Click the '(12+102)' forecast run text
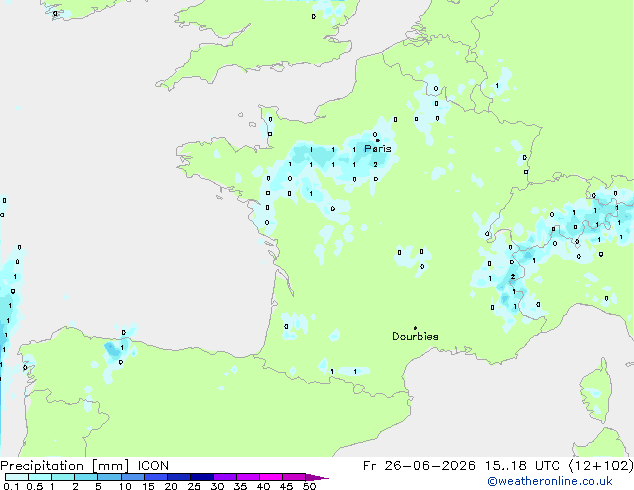Viewport: 634px width, 490px height. coord(601,466)
